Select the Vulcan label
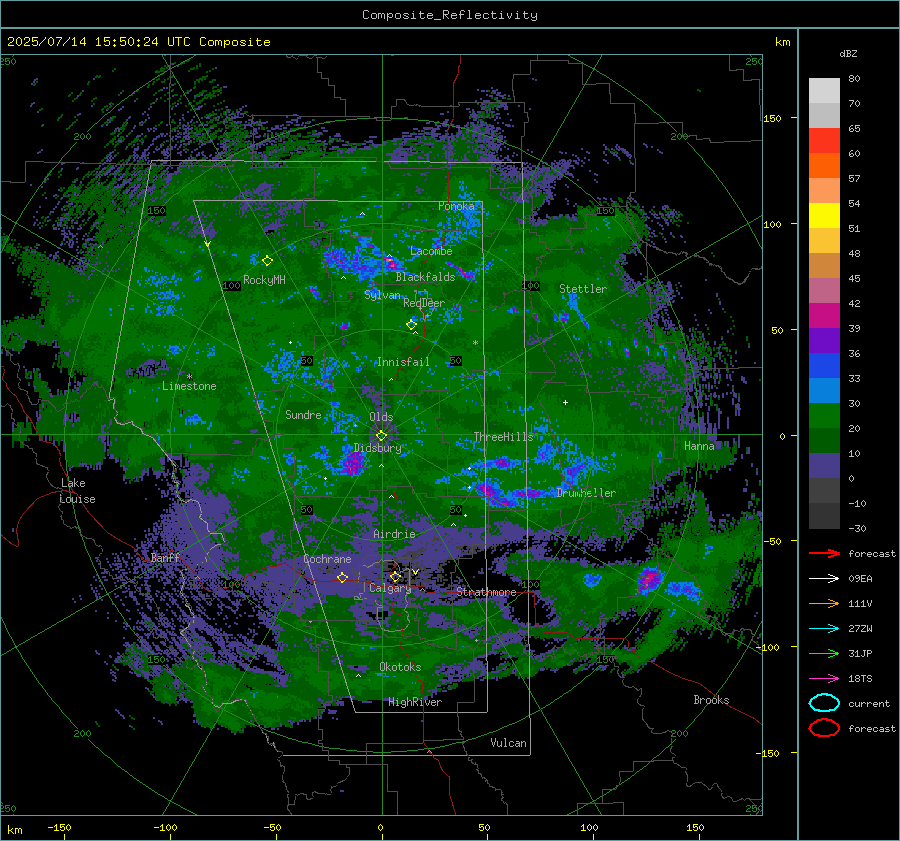This screenshot has width=900, height=841. (508, 743)
